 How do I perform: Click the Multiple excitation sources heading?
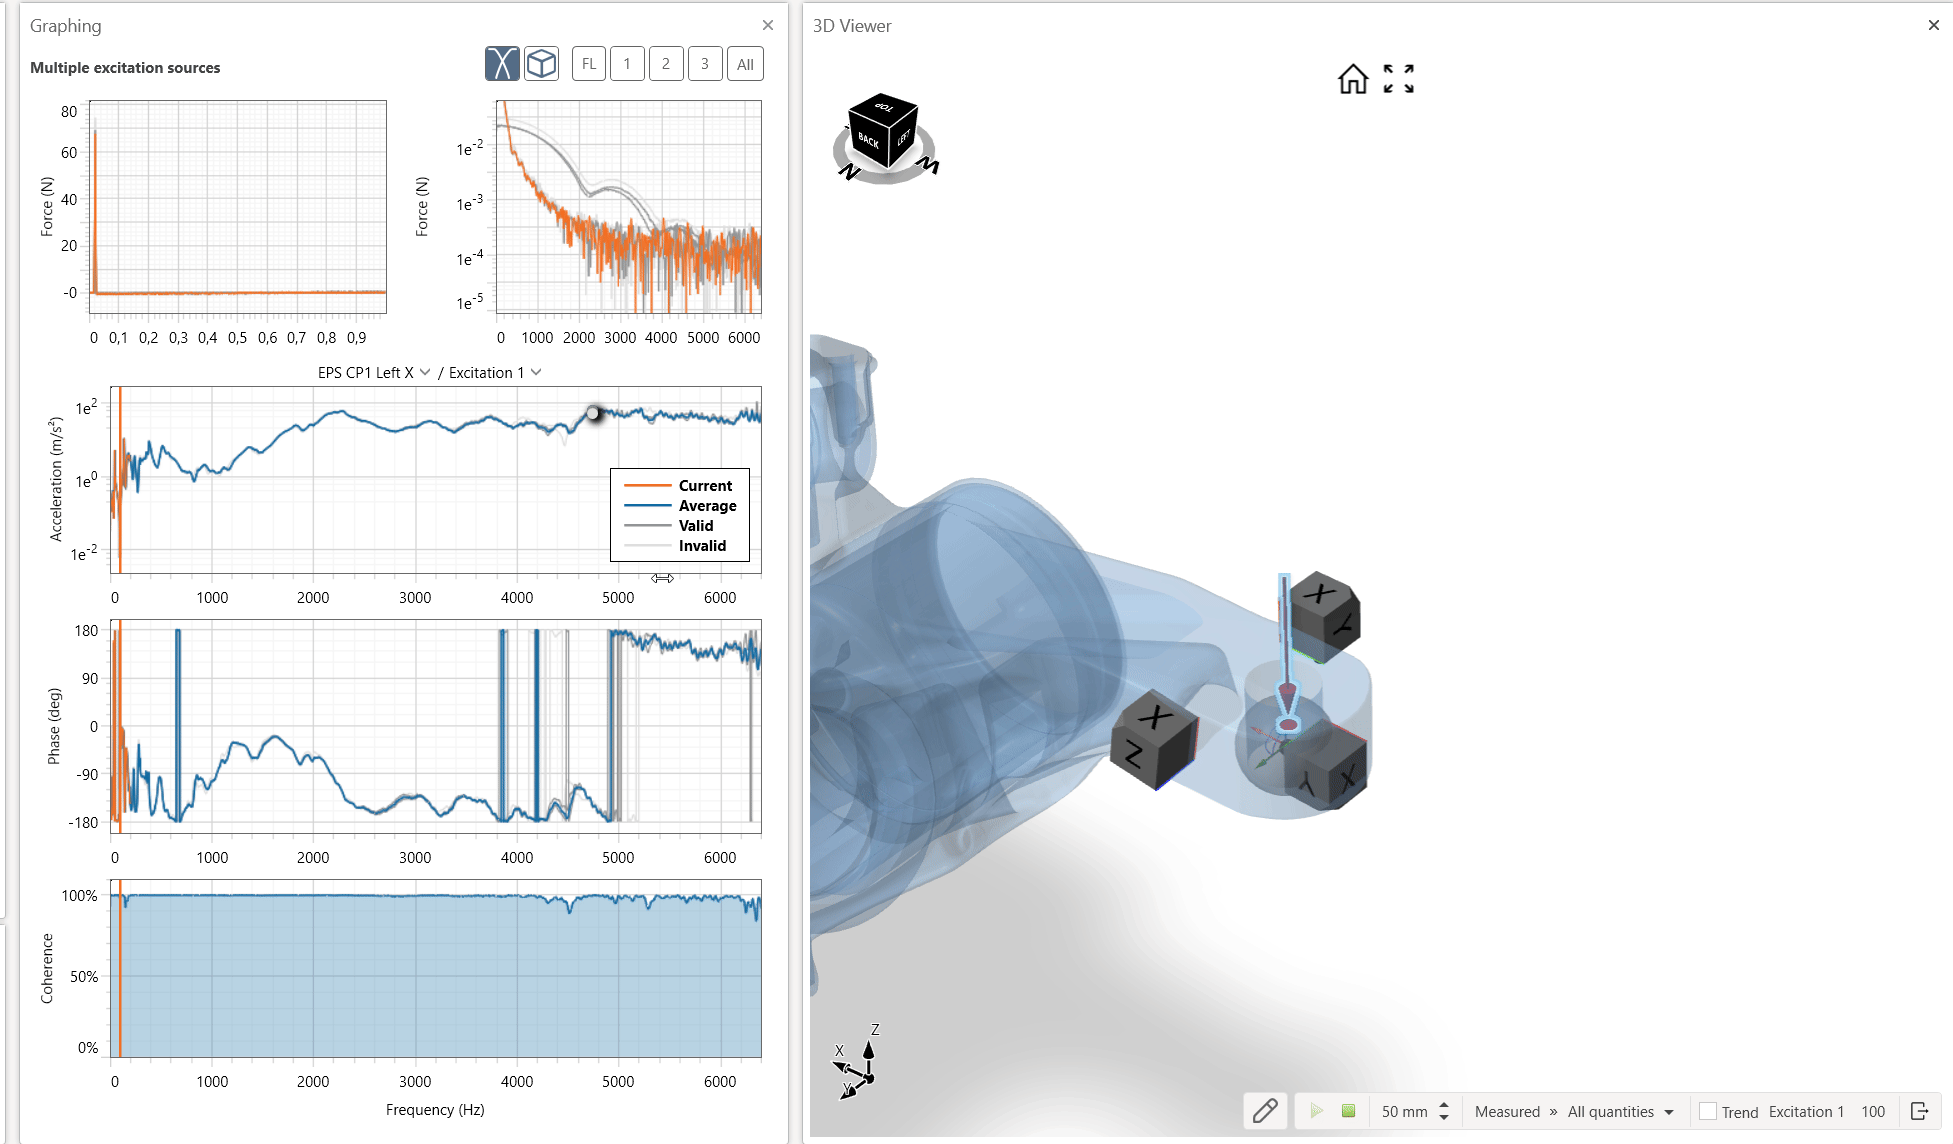pyautogui.click(x=125, y=68)
